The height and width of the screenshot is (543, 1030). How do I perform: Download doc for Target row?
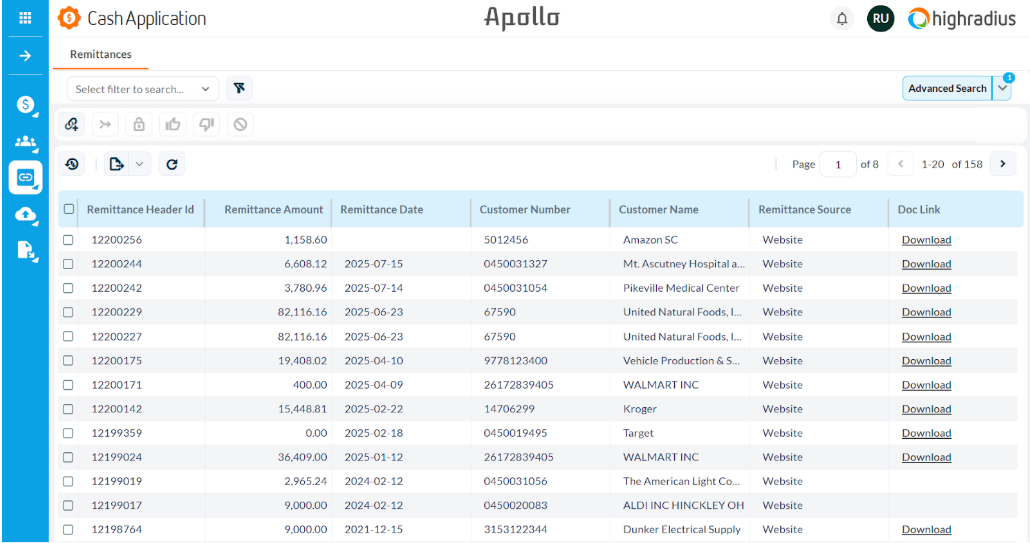(926, 433)
